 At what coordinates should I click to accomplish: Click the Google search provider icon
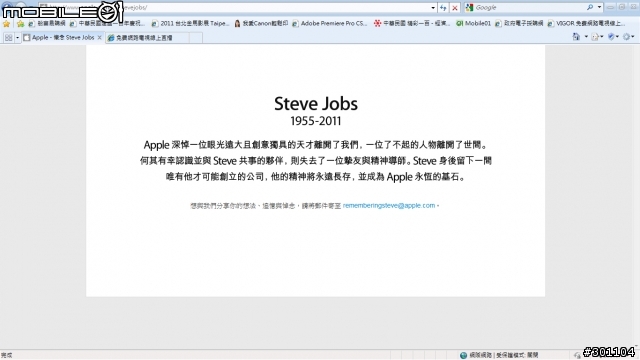click(469, 7)
